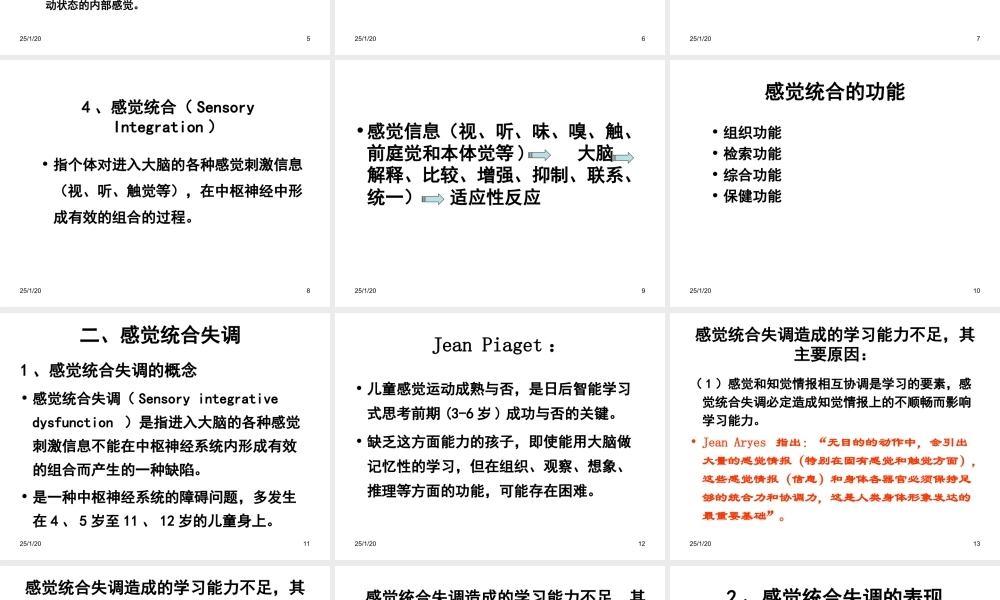Image resolution: width=1000 pixels, height=600 pixels.
Task: Select the slide titled "二、感觉统合失调"
Action: coord(166,430)
